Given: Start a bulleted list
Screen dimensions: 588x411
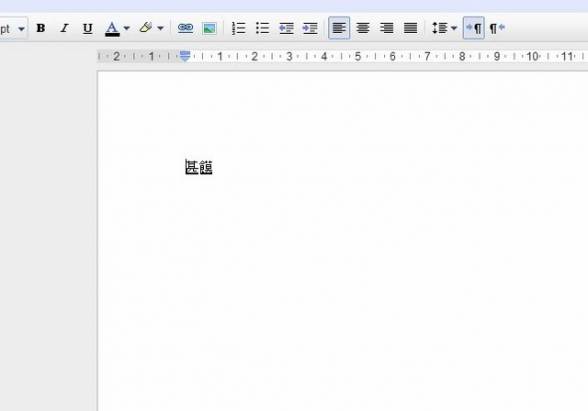Looking at the screenshot, I should click(x=262, y=28).
